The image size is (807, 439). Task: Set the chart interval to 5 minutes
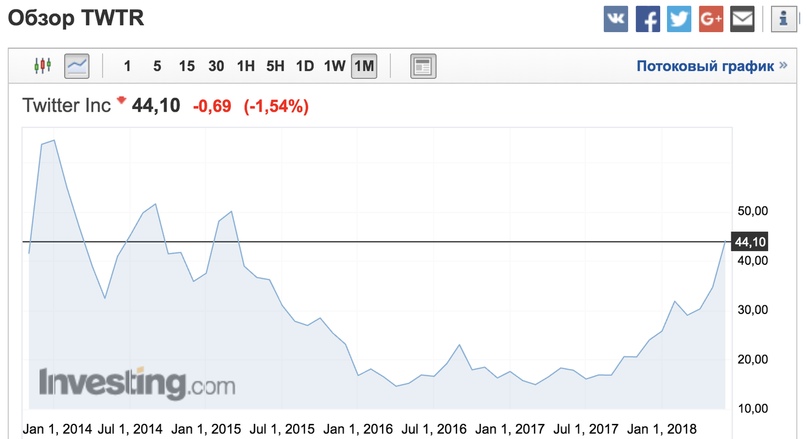[157, 66]
